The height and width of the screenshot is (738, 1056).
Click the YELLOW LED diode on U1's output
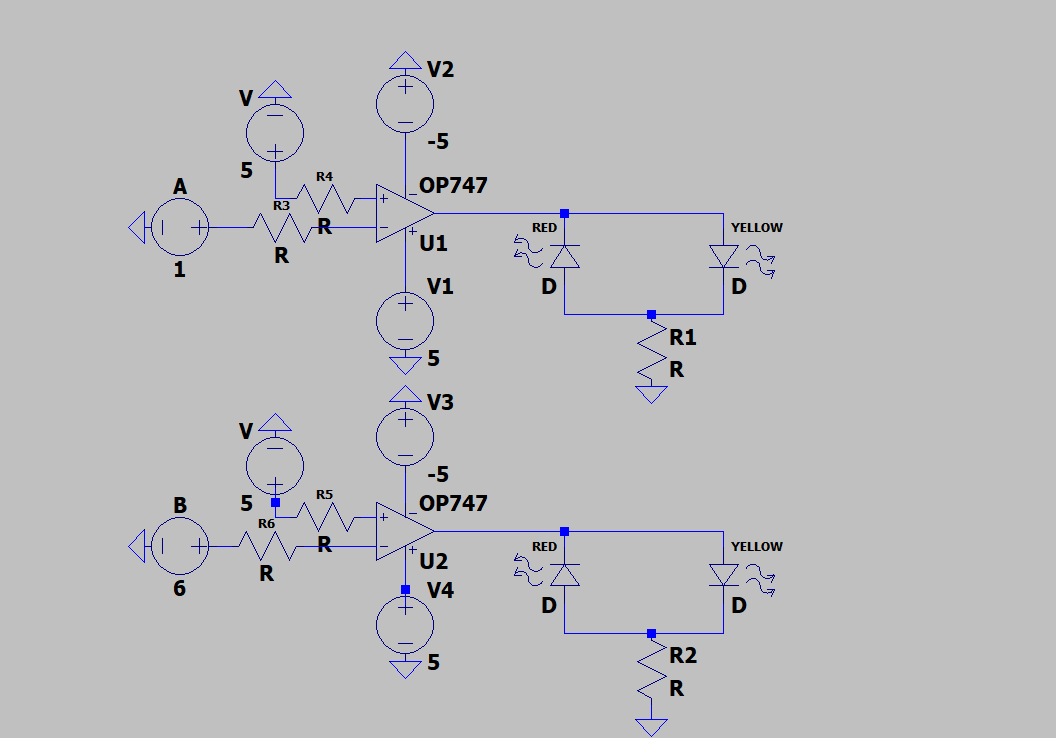click(723, 256)
